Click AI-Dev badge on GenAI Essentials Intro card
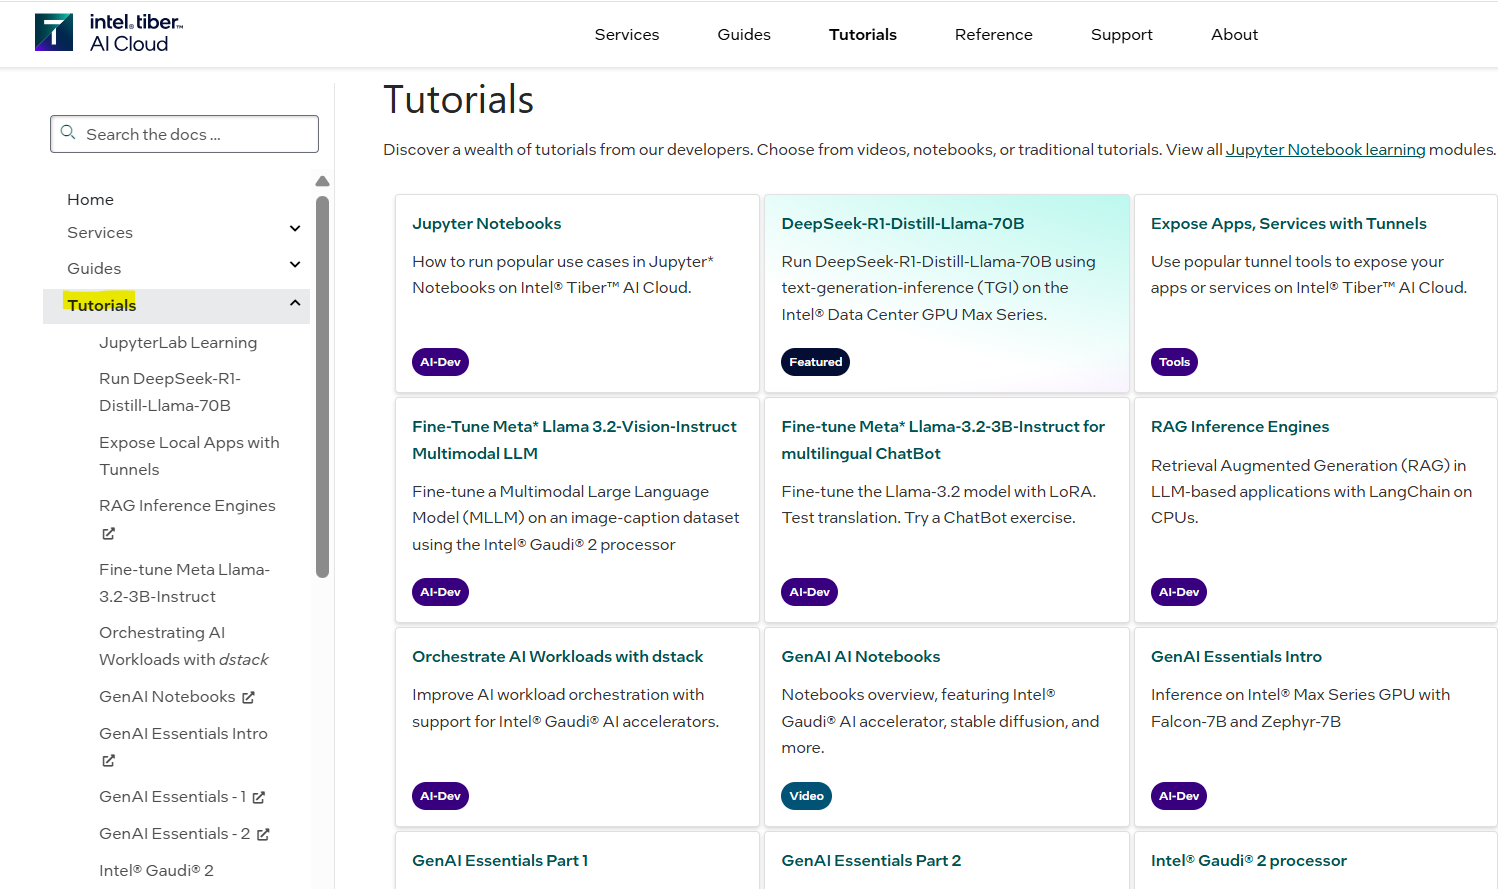 click(x=1179, y=796)
